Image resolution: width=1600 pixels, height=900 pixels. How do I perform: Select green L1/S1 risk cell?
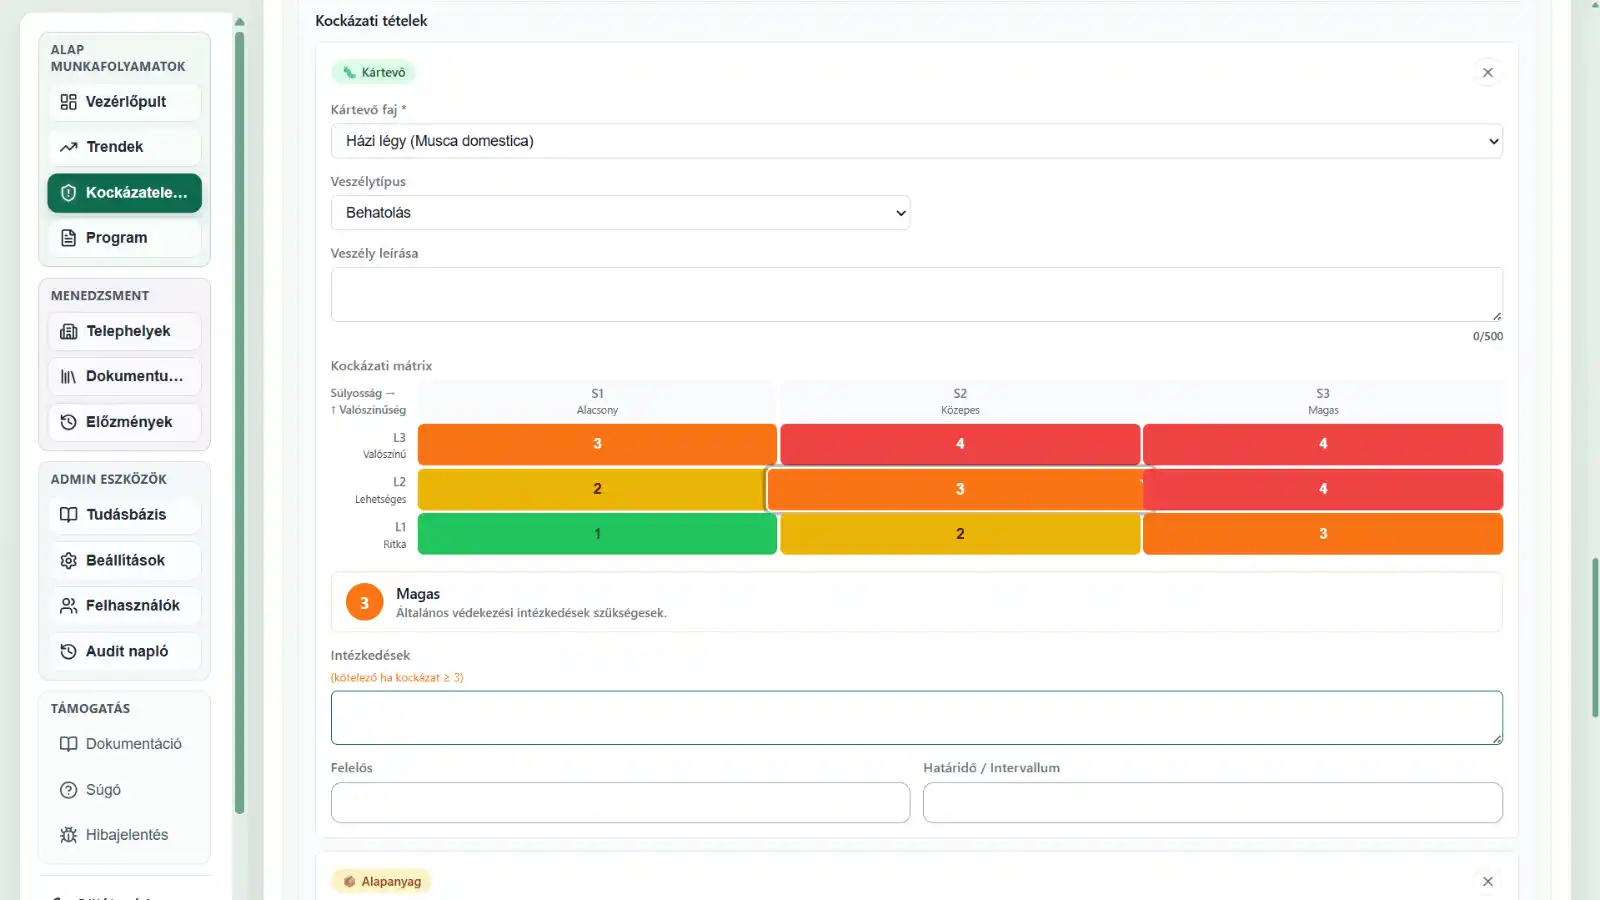click(597, 534)
